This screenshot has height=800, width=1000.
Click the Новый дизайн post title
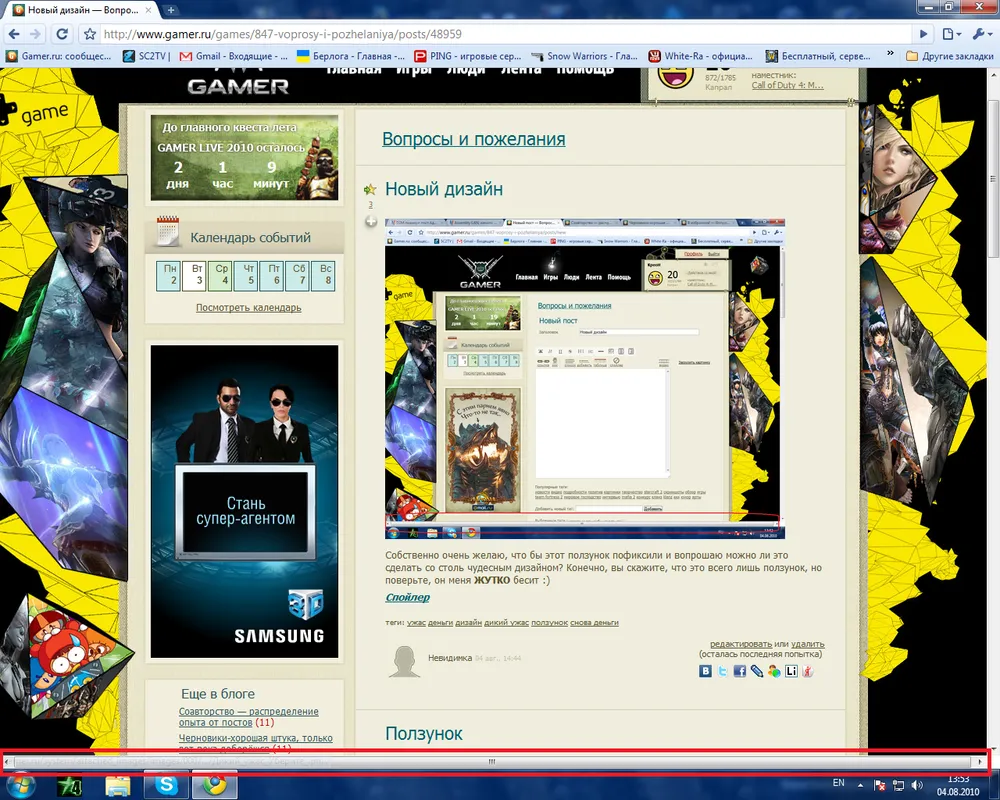click(x=444, y=189)
